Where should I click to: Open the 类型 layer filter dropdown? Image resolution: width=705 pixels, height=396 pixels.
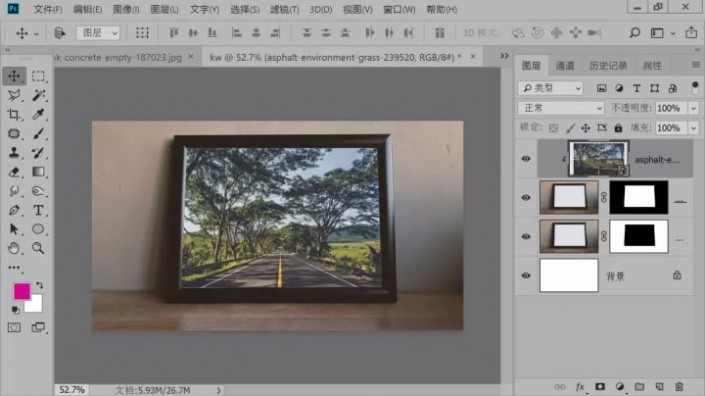[x=550, y=88]
